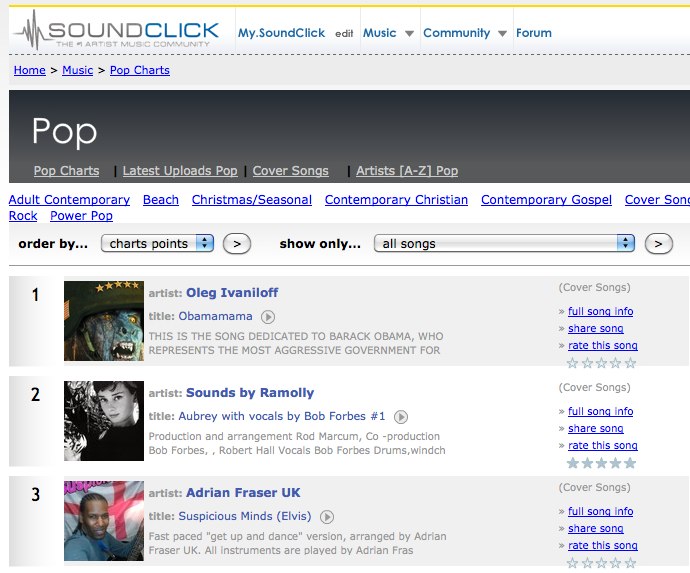View full song info for Aubrey
Image resolution: width=690 pixels, height=573 pixels.
pyautogui.click(x=600, y=411)
